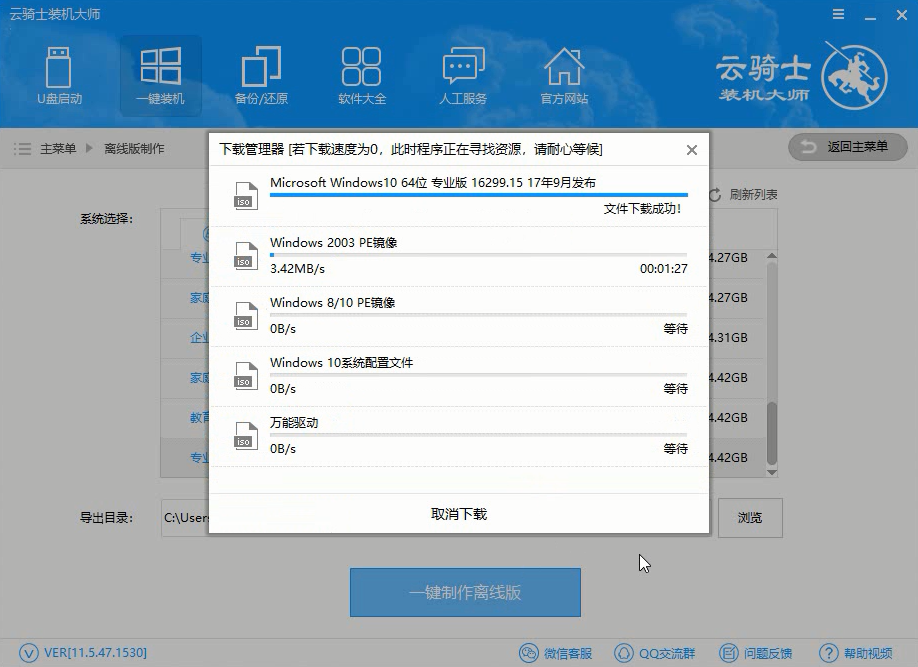Click the 3.42MB/s download speed

click(x=297, y=269)
